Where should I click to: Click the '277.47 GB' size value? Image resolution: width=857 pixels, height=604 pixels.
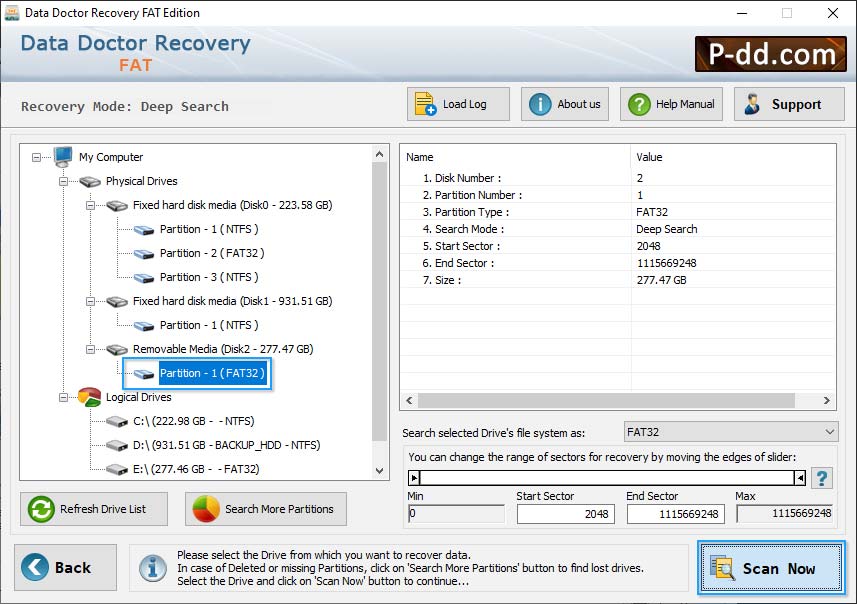tap(661, 280)
